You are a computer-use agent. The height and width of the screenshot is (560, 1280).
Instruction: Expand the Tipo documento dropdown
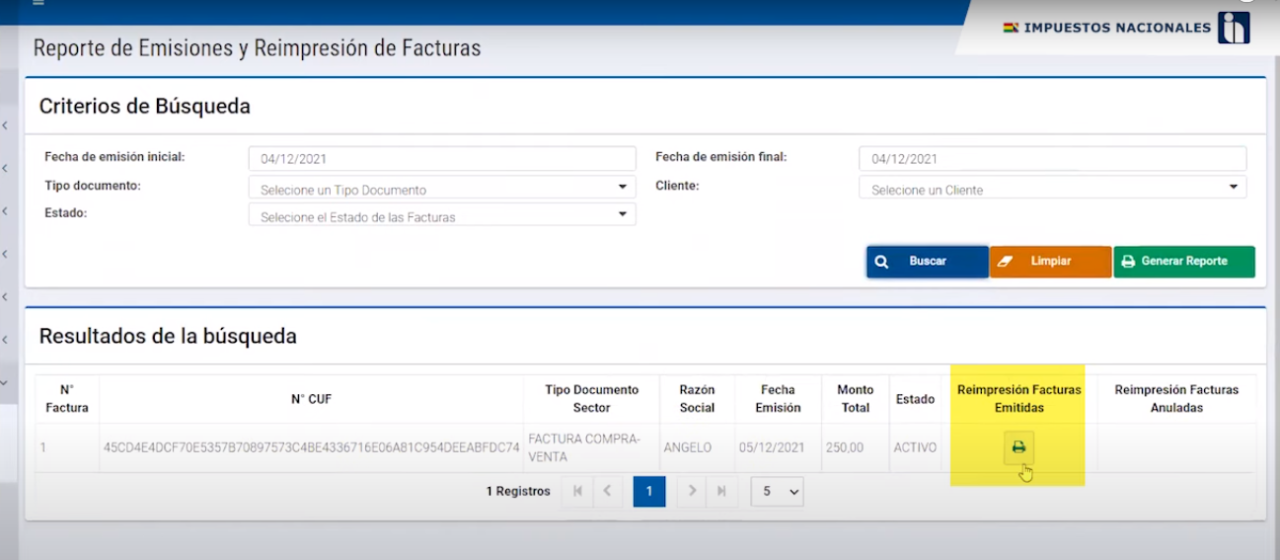[x=441, y=189]
